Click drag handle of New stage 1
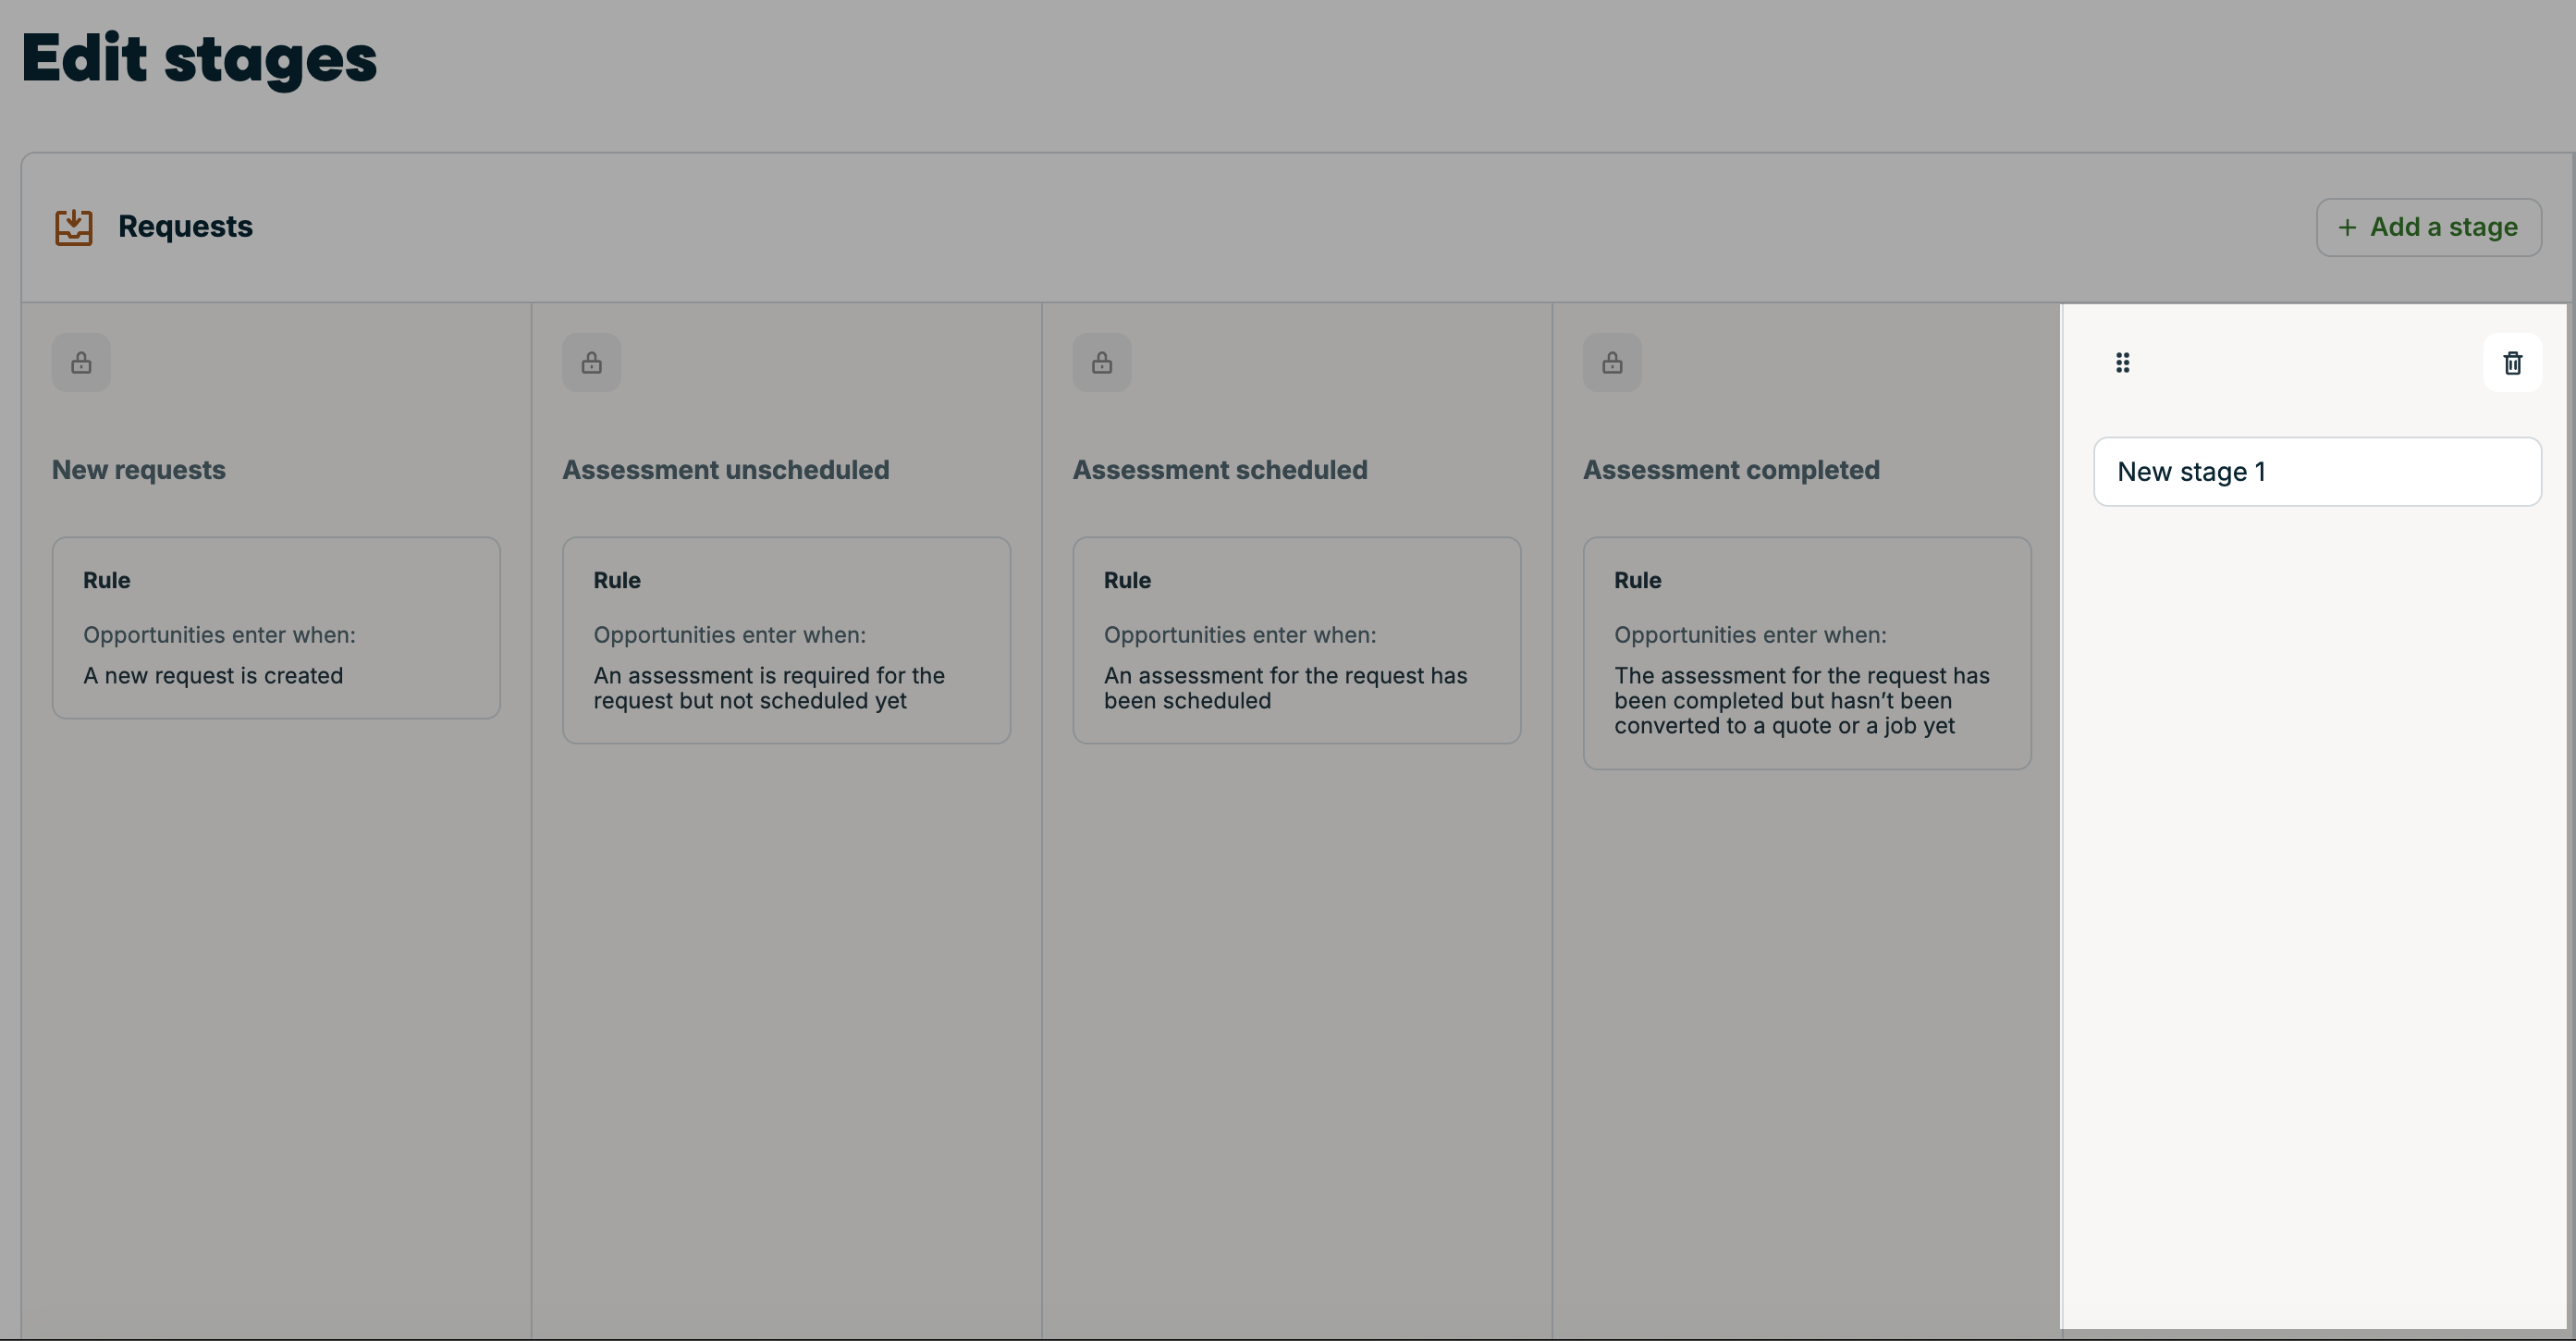Viewport: 2576px width, 1341px height. tap(2122, 362)
